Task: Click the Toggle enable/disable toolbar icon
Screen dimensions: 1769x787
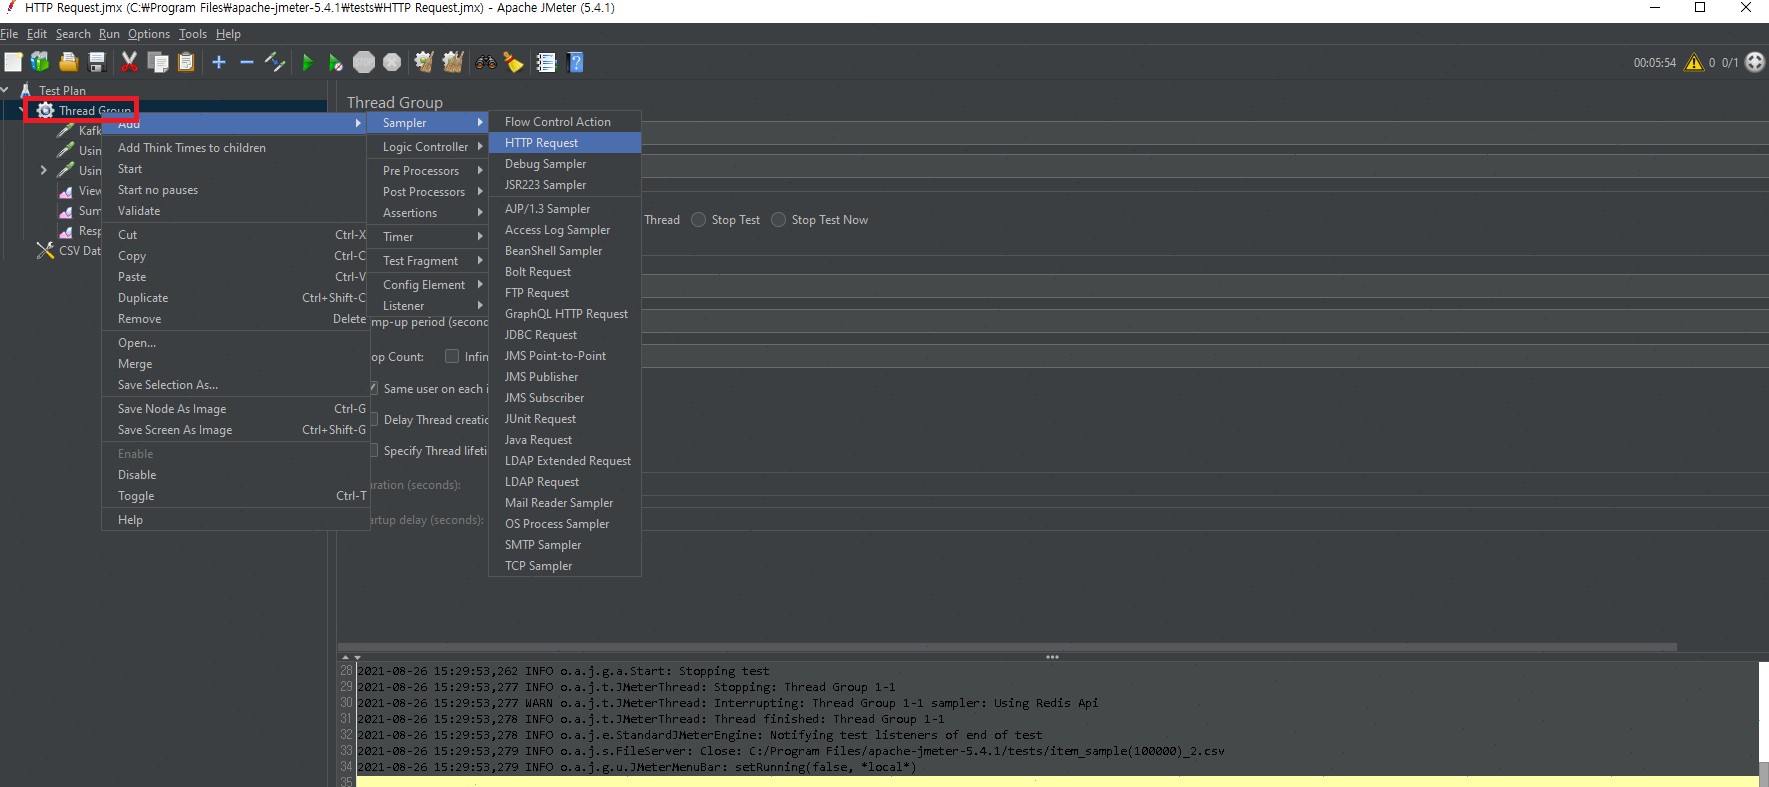Action: pyautogui.click(x=275, y=62)
